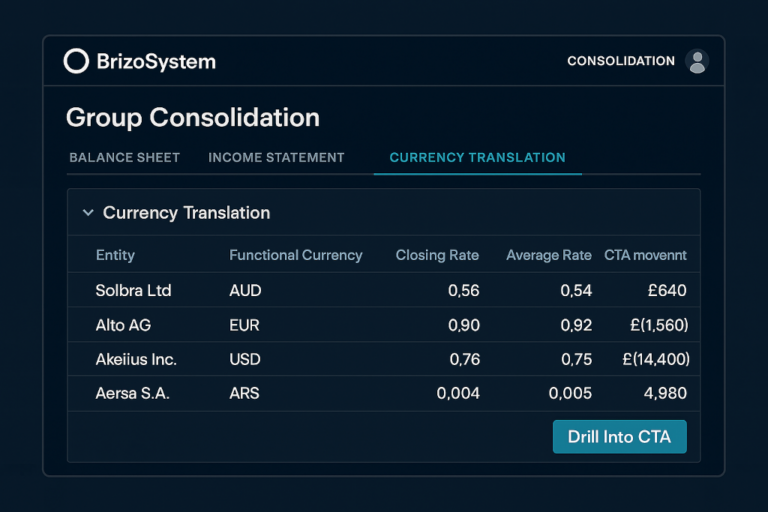Click the Functional Currency column header
768x512 pixels.
[296, 255]
